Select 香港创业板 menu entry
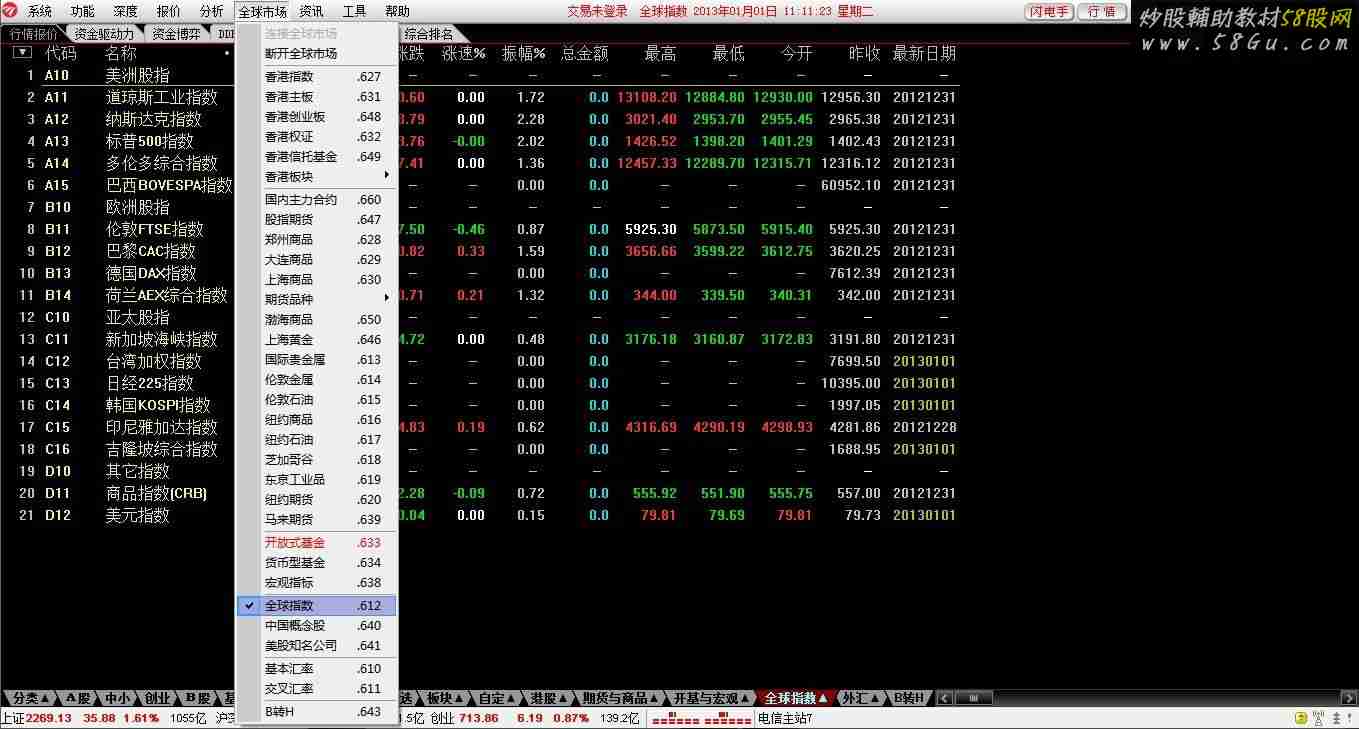The image size is (1359, 729). (x=317, y=117)
